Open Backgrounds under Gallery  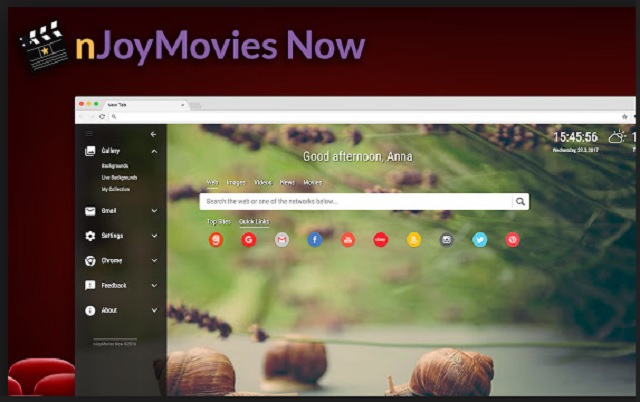click(115, 166)
